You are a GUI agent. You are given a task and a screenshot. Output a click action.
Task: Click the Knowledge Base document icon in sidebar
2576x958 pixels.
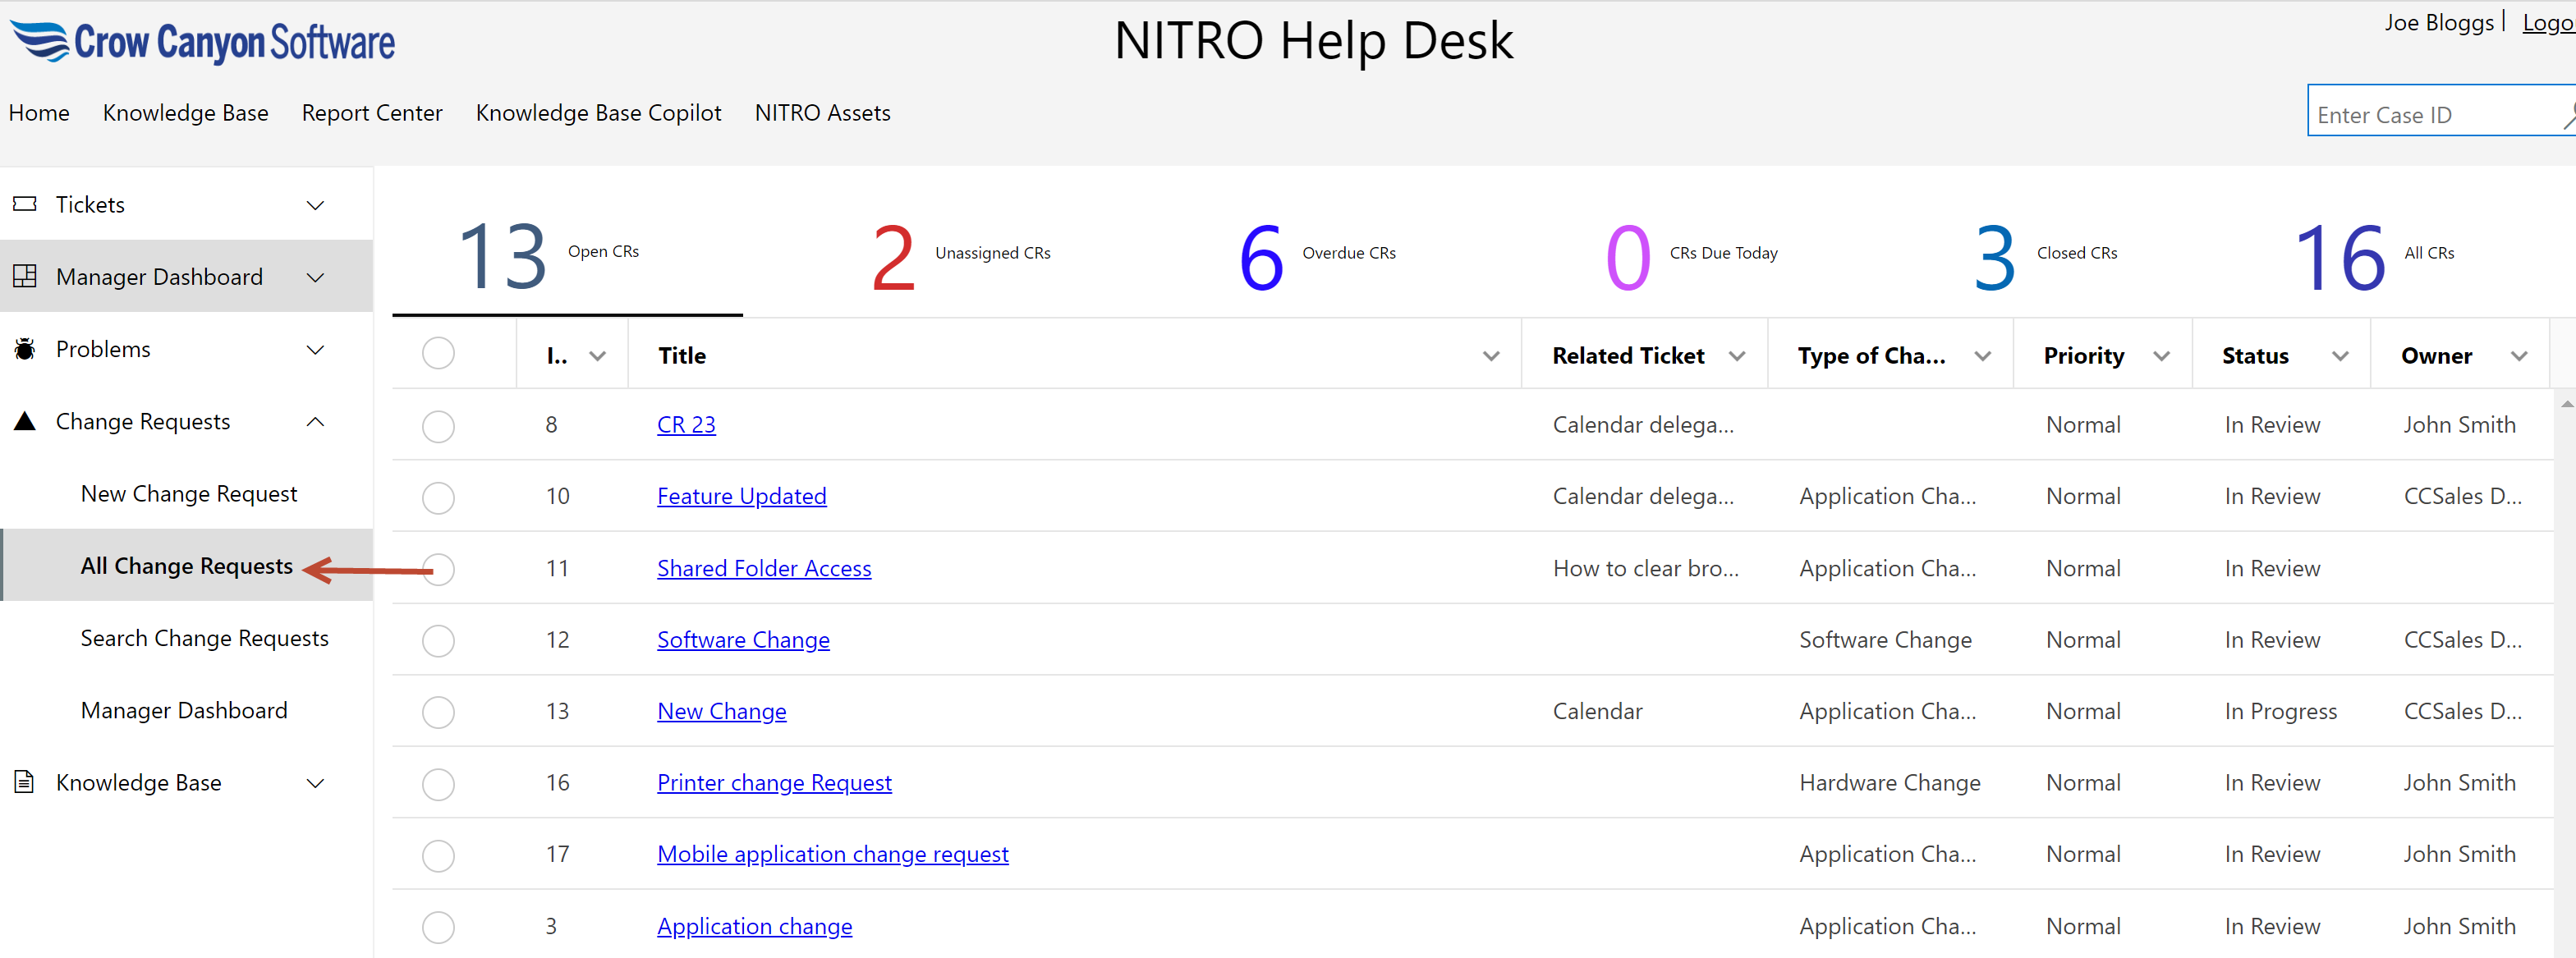pos(25,782)
